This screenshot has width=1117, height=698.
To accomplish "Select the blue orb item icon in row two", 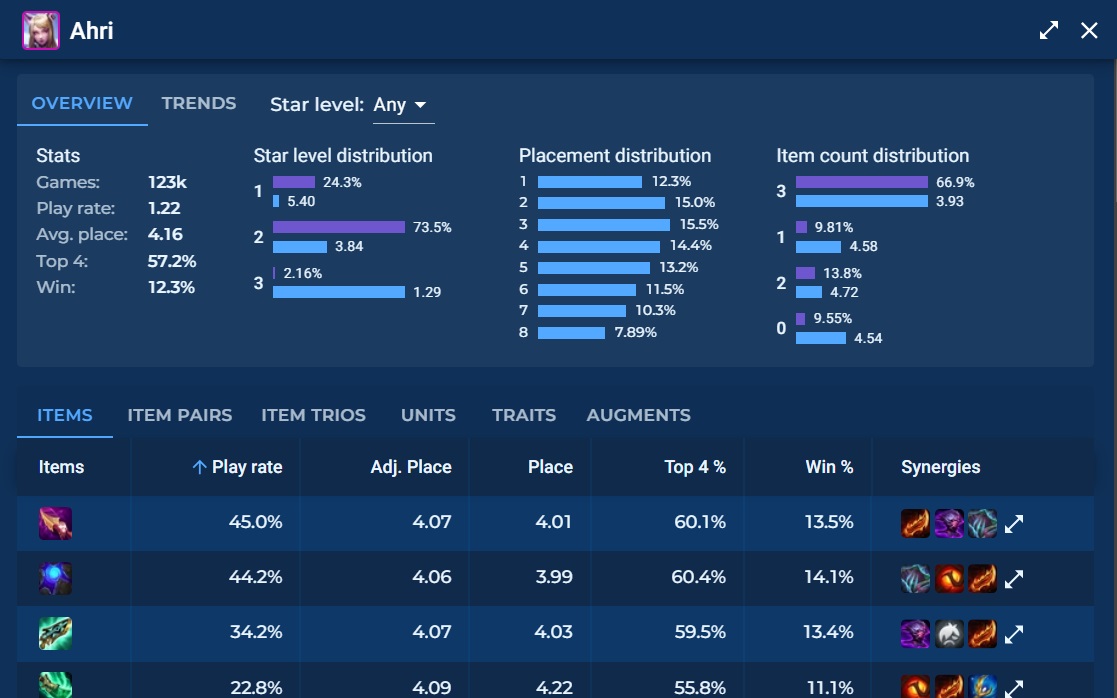I will [x=56, y=578].
